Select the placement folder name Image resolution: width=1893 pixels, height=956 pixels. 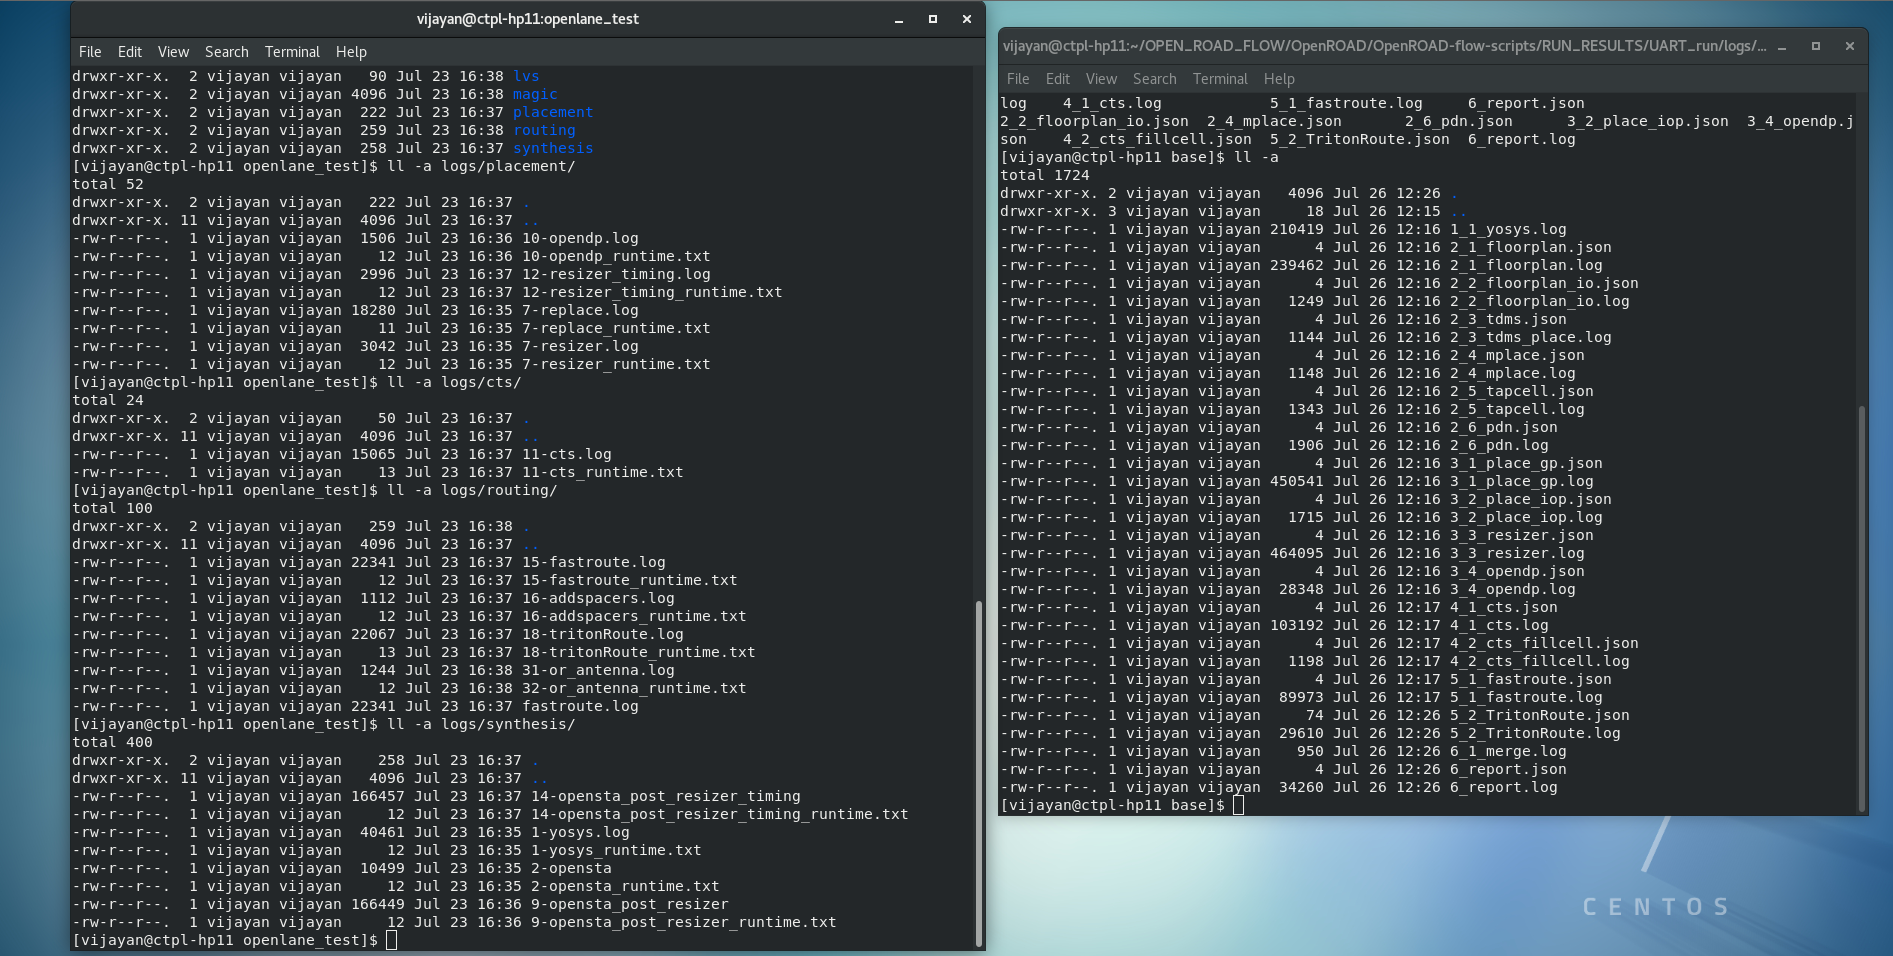552,112
